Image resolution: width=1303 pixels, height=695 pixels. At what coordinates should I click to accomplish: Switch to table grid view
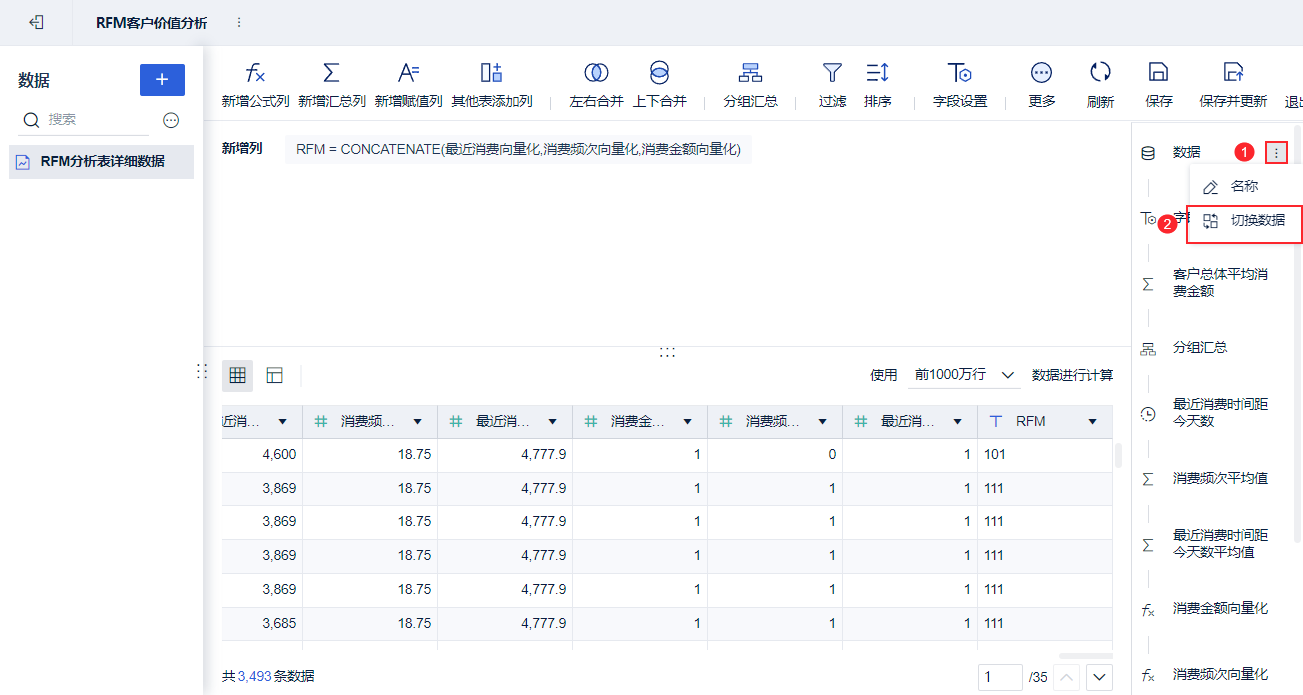pyautogui.click(x=238, y=375)
